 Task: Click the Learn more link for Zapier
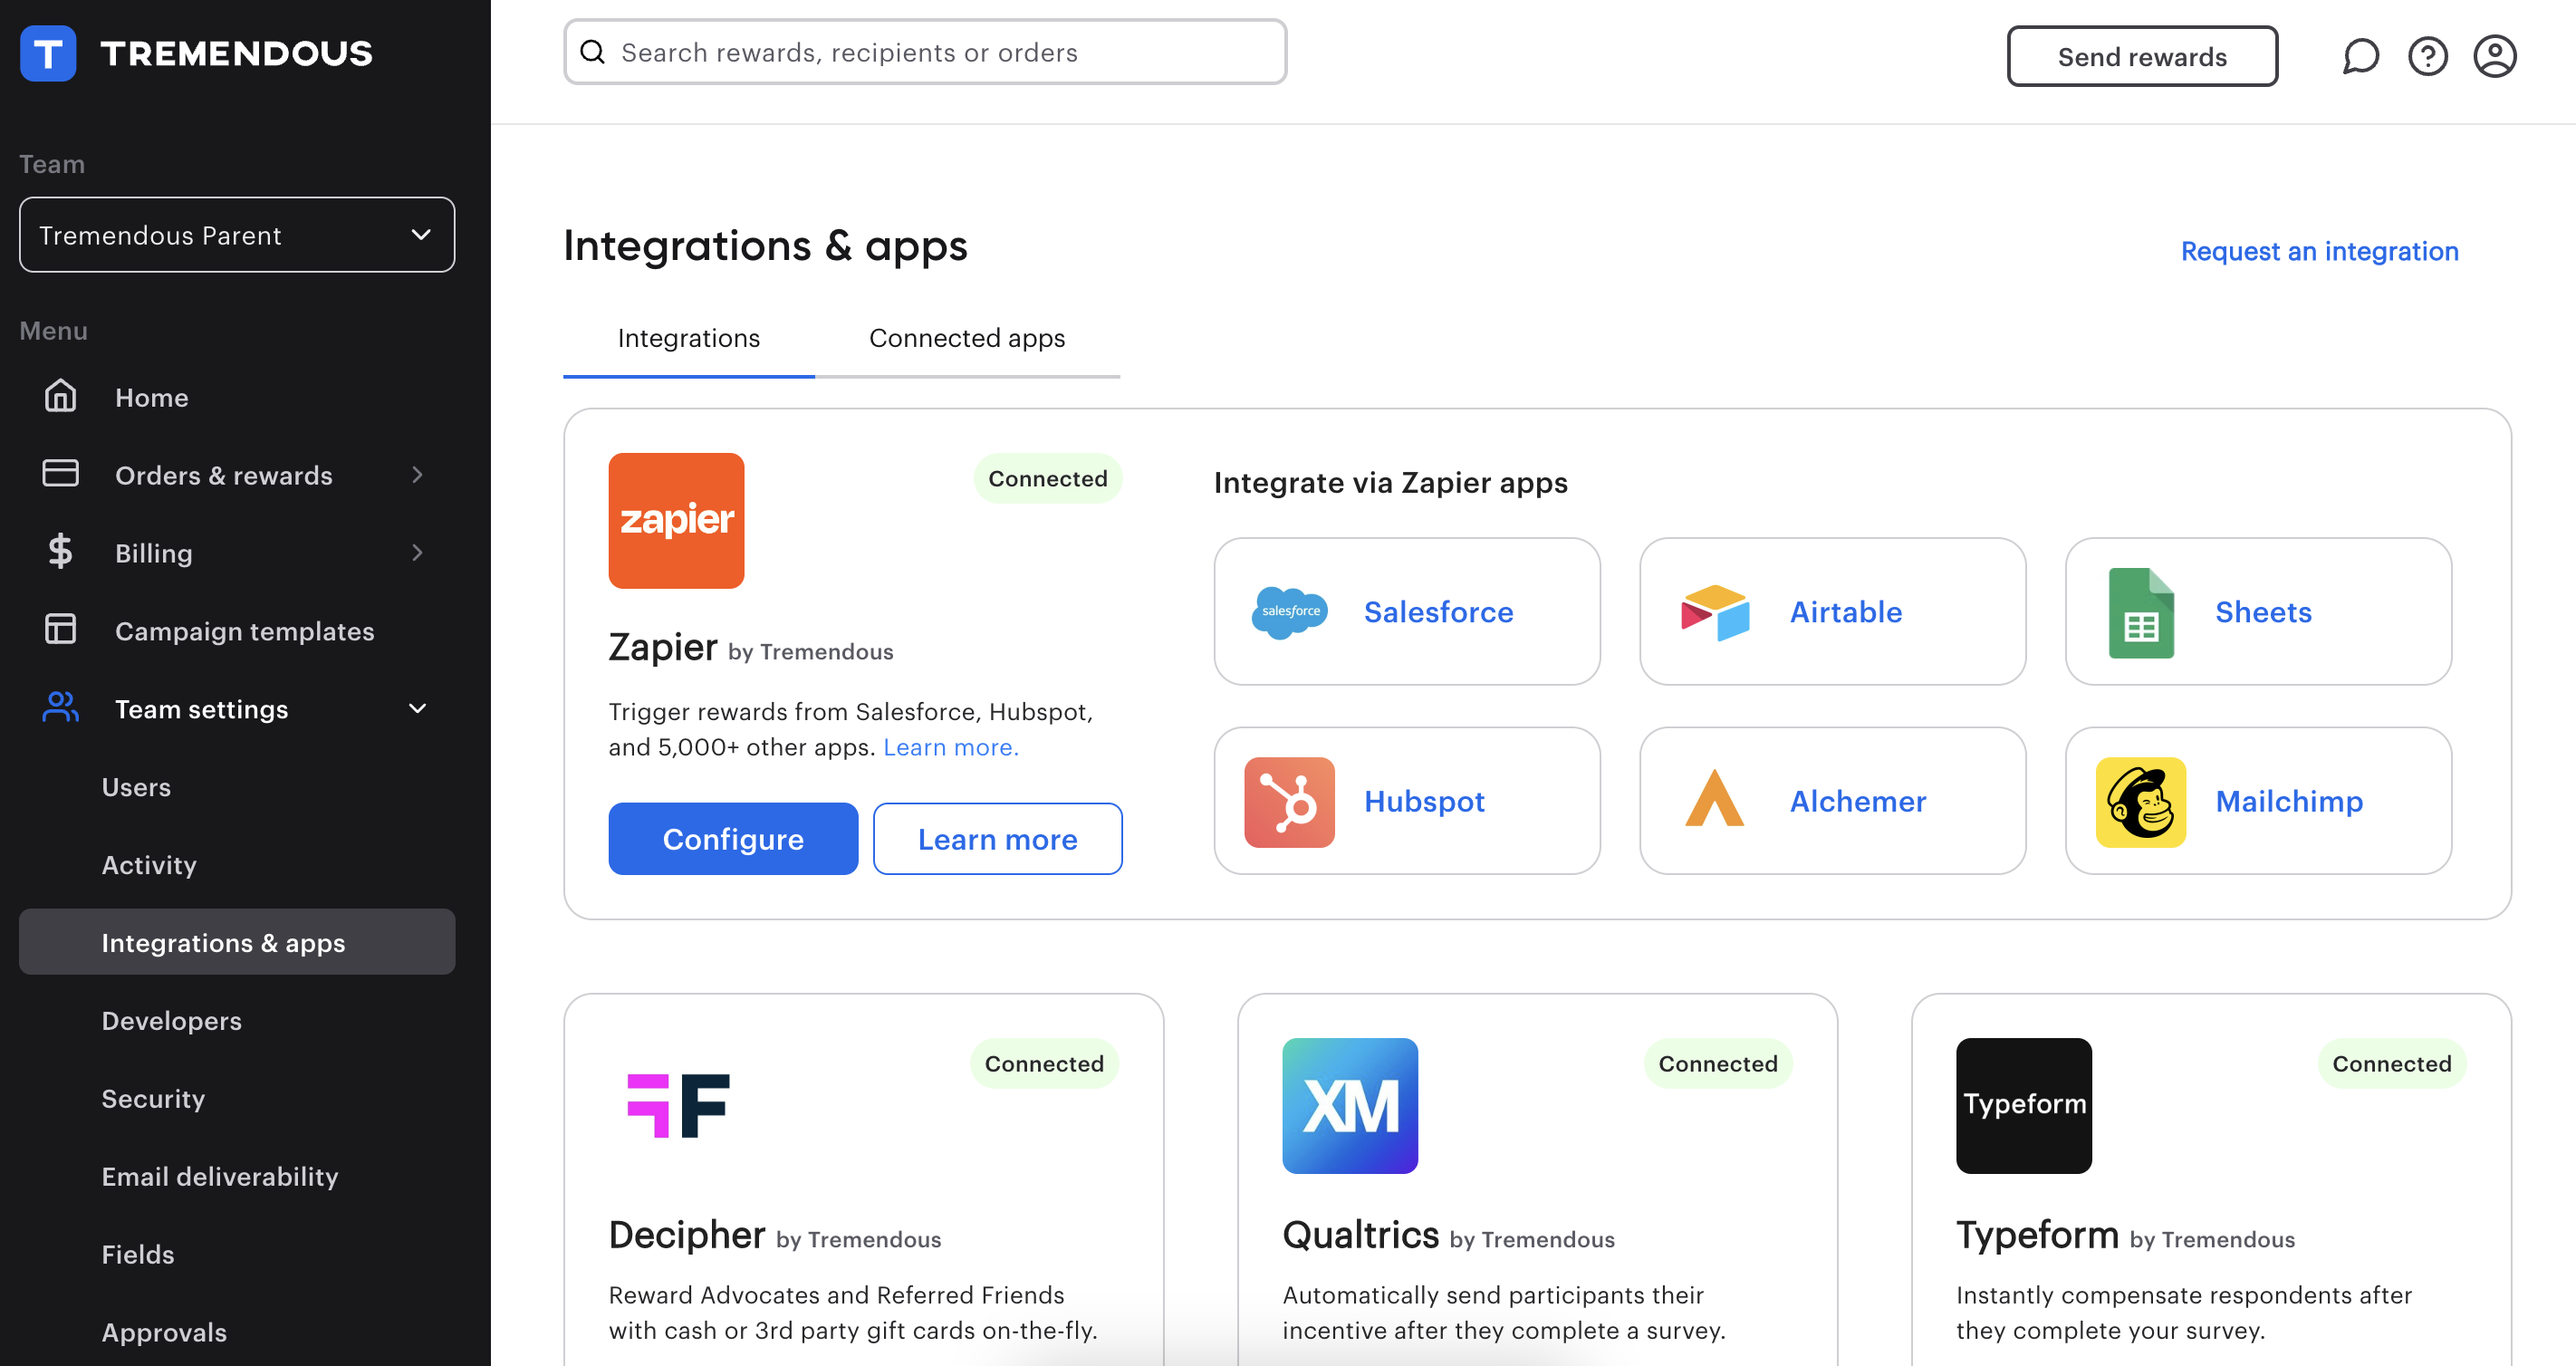(x=951, y=746)
